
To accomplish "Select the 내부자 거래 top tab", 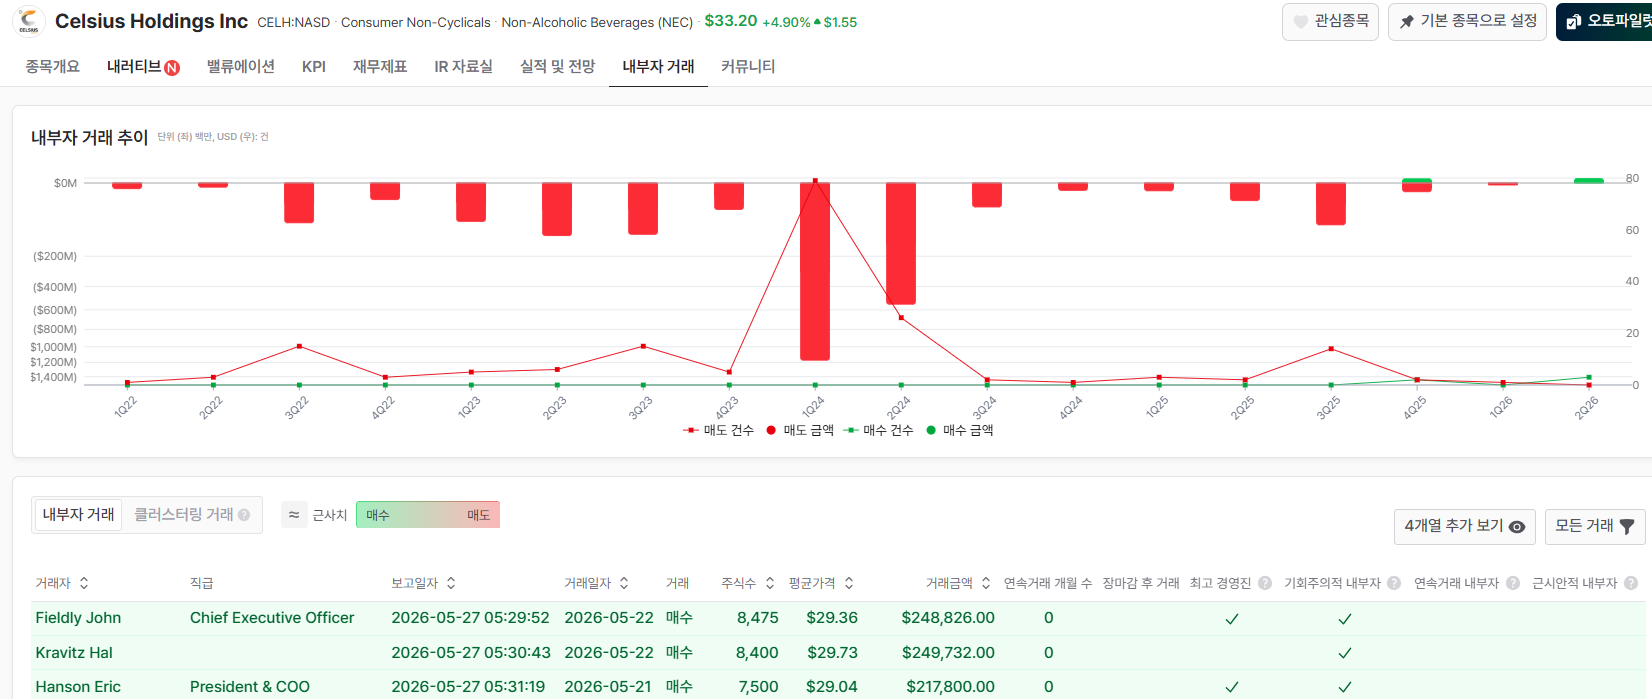I will point(658,66).
